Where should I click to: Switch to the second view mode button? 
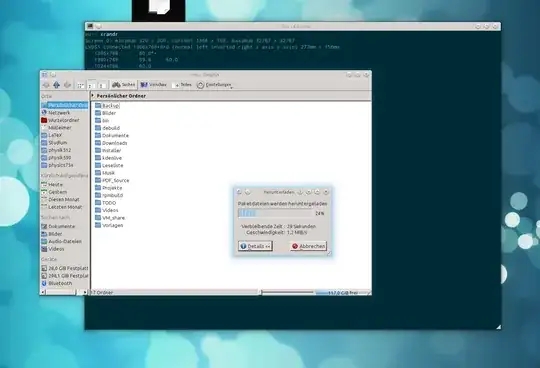[x=91, y=85]
